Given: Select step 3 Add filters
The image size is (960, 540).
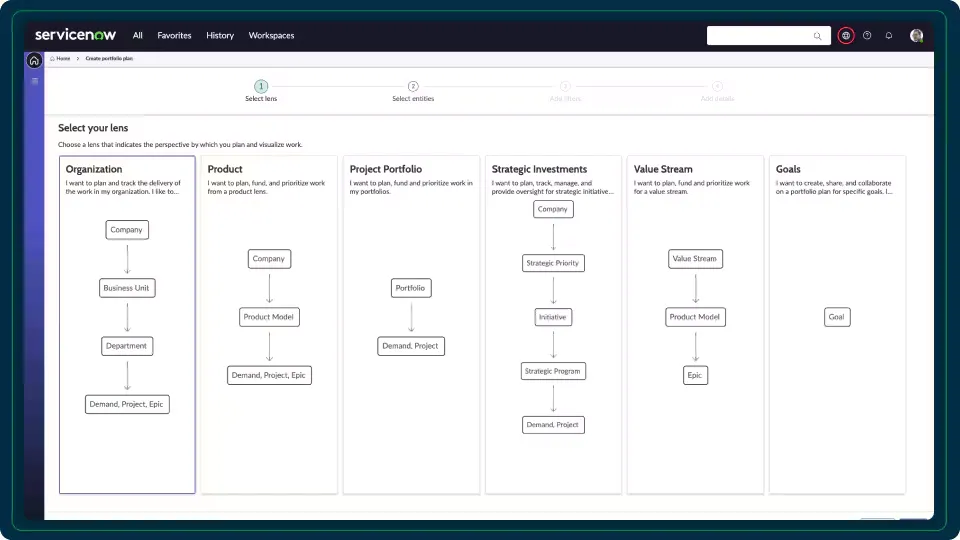Looking at the screenshot, I should pos(565,91).
